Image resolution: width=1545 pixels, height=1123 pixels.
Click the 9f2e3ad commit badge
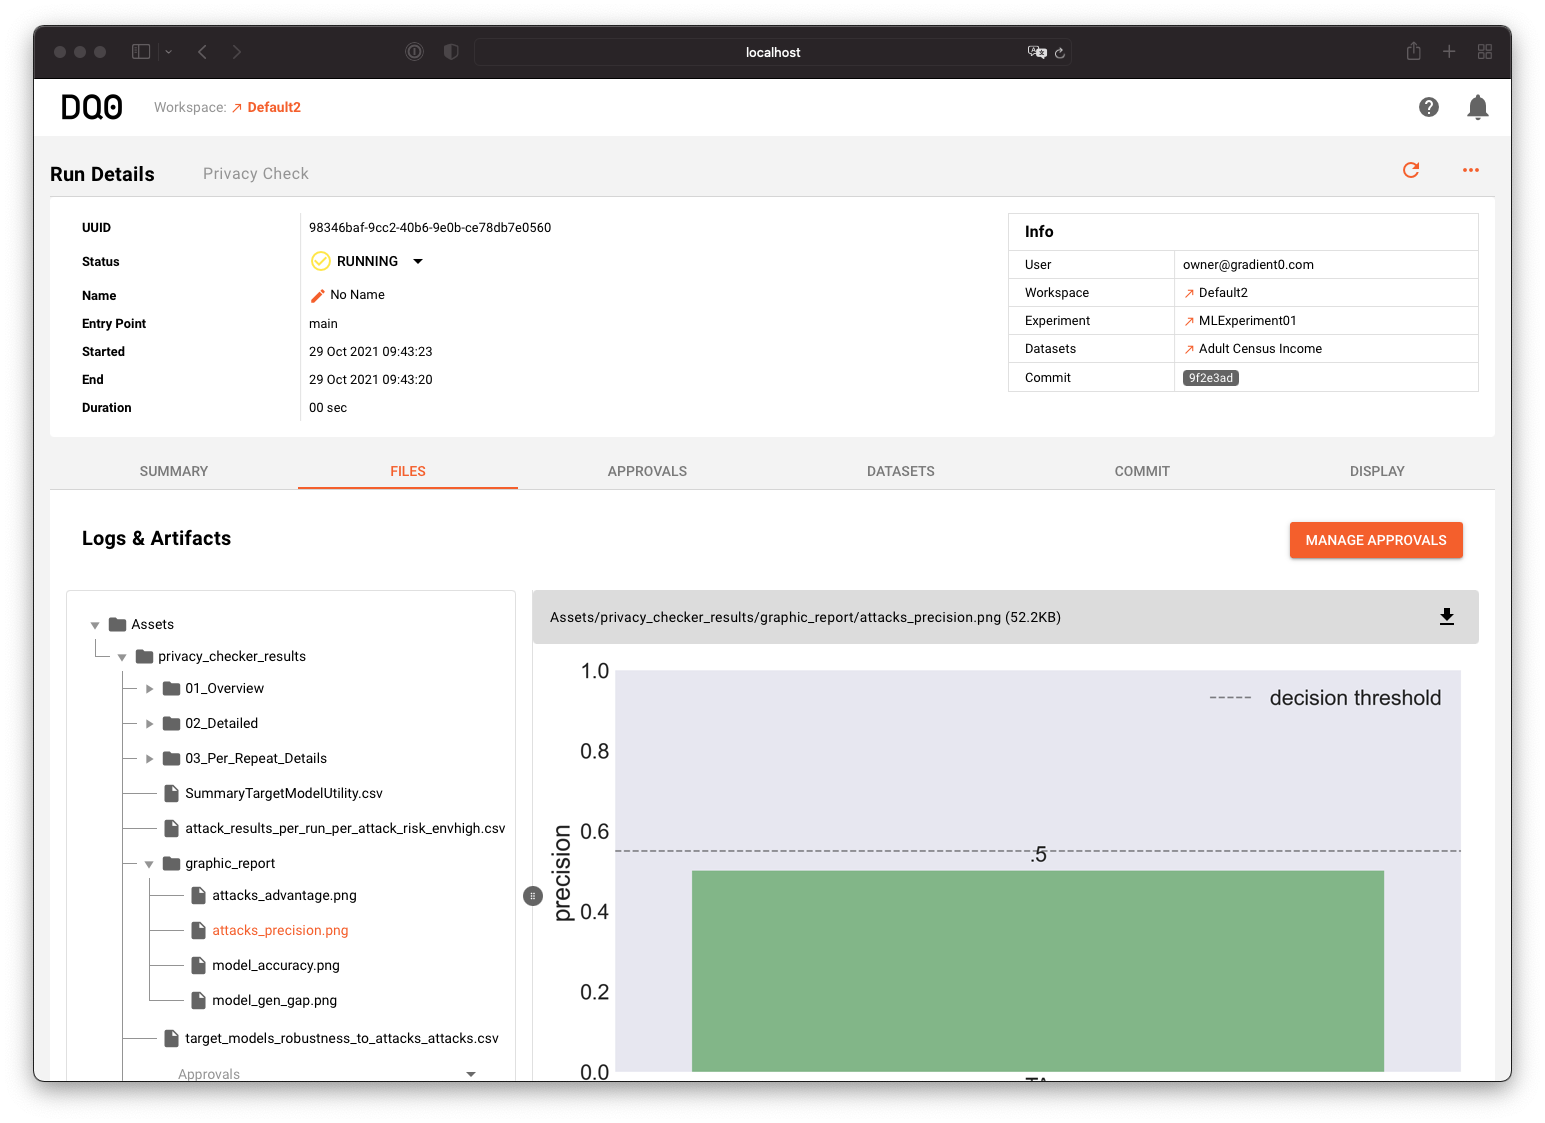tap(1211, 378)
